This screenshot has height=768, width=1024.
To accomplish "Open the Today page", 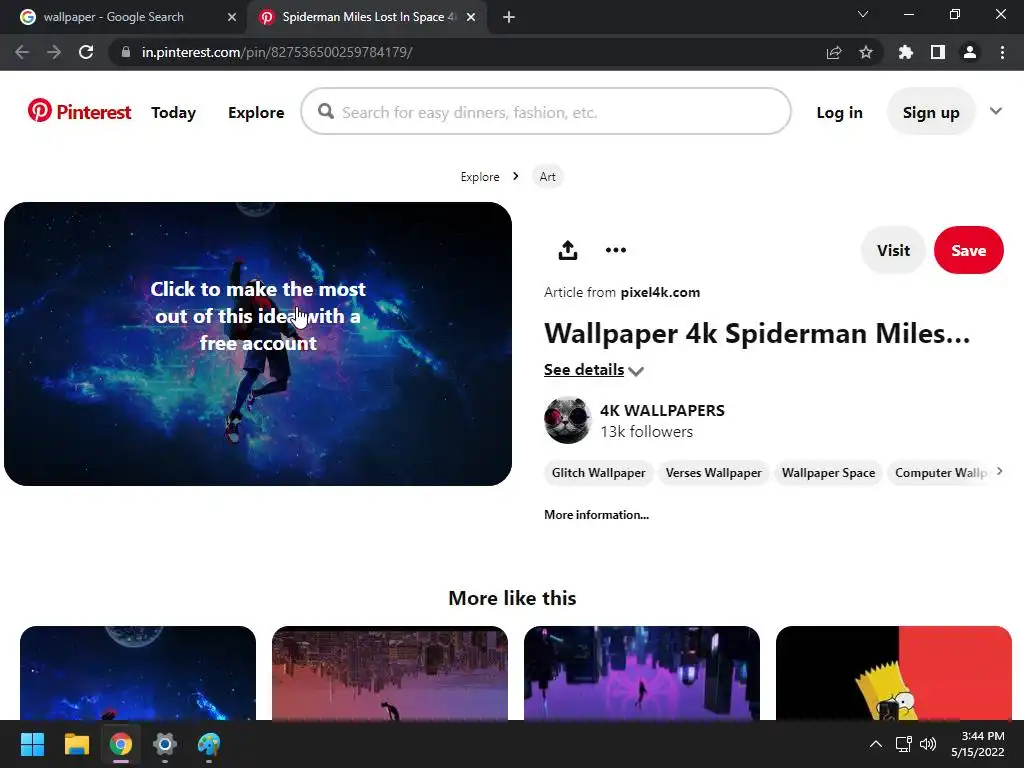I will [x=173, y=112].
